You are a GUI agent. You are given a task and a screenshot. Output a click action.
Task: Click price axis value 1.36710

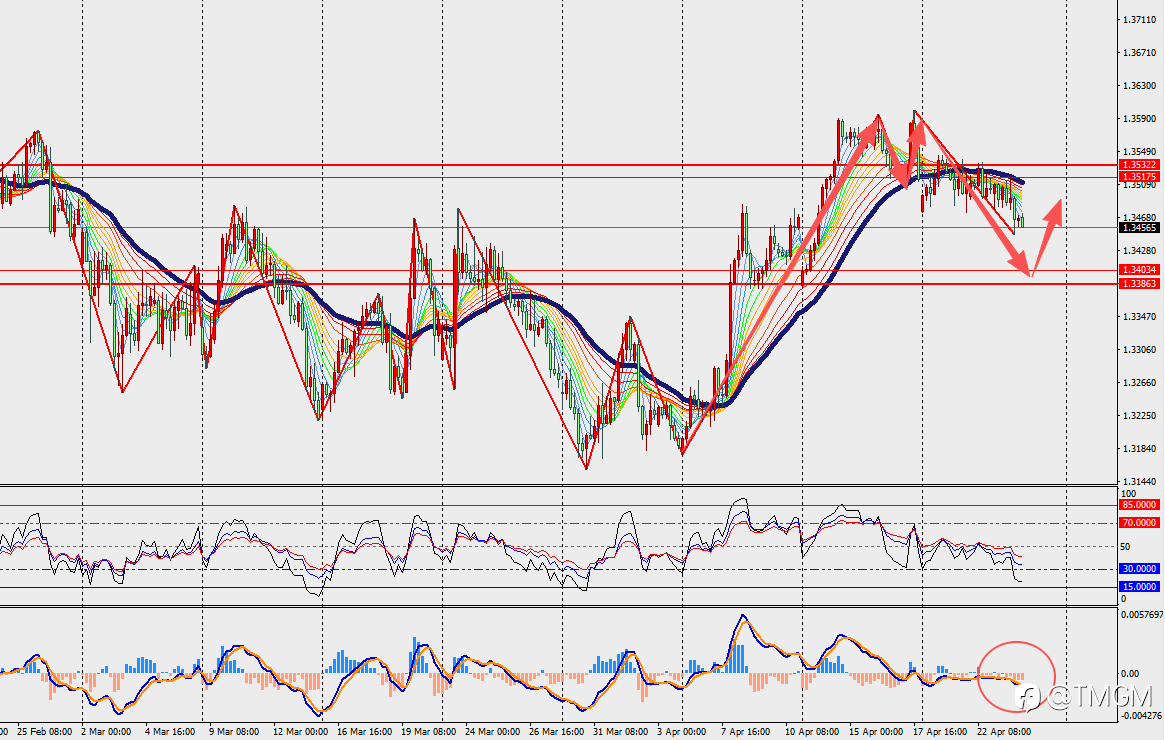tap(1140, 53)
